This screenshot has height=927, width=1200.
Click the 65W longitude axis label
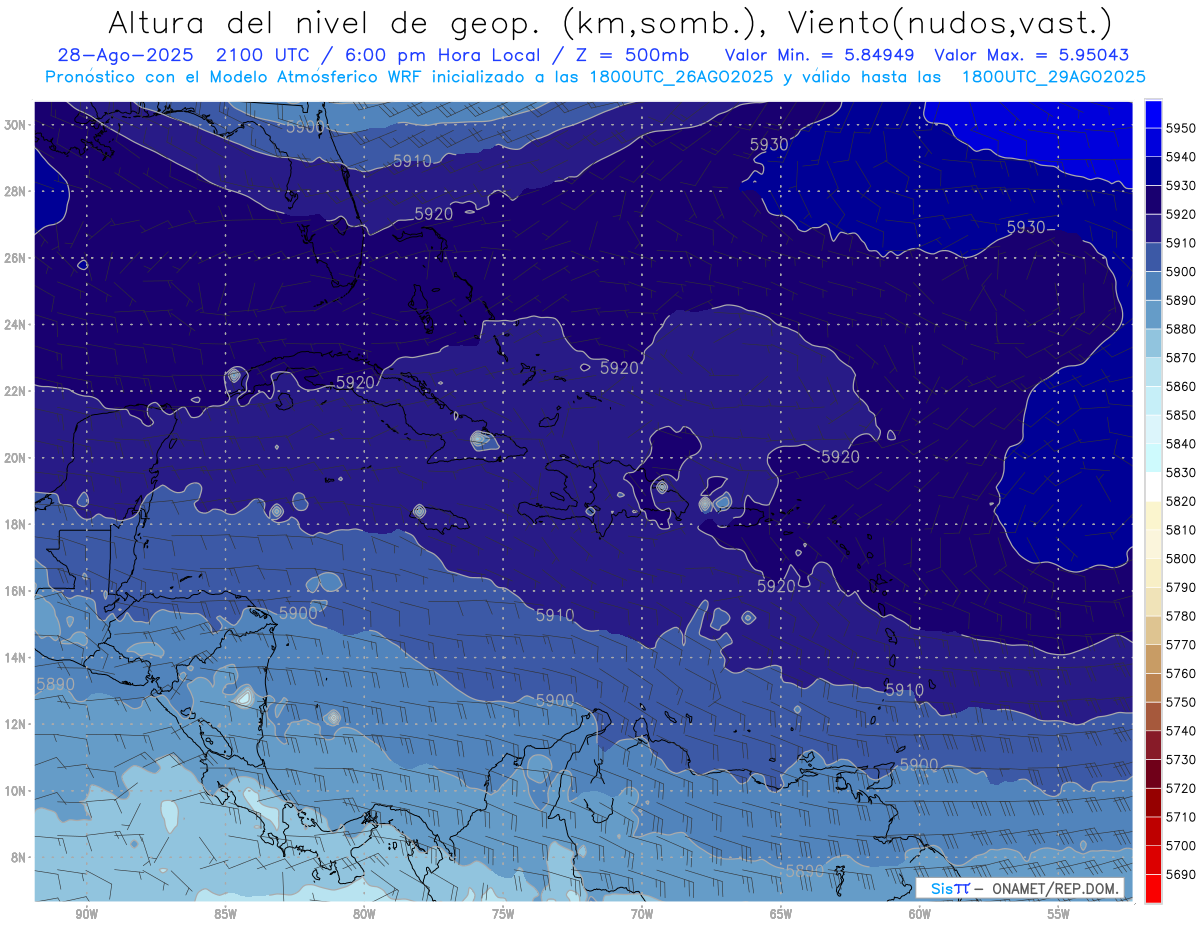tap(781, 914)
